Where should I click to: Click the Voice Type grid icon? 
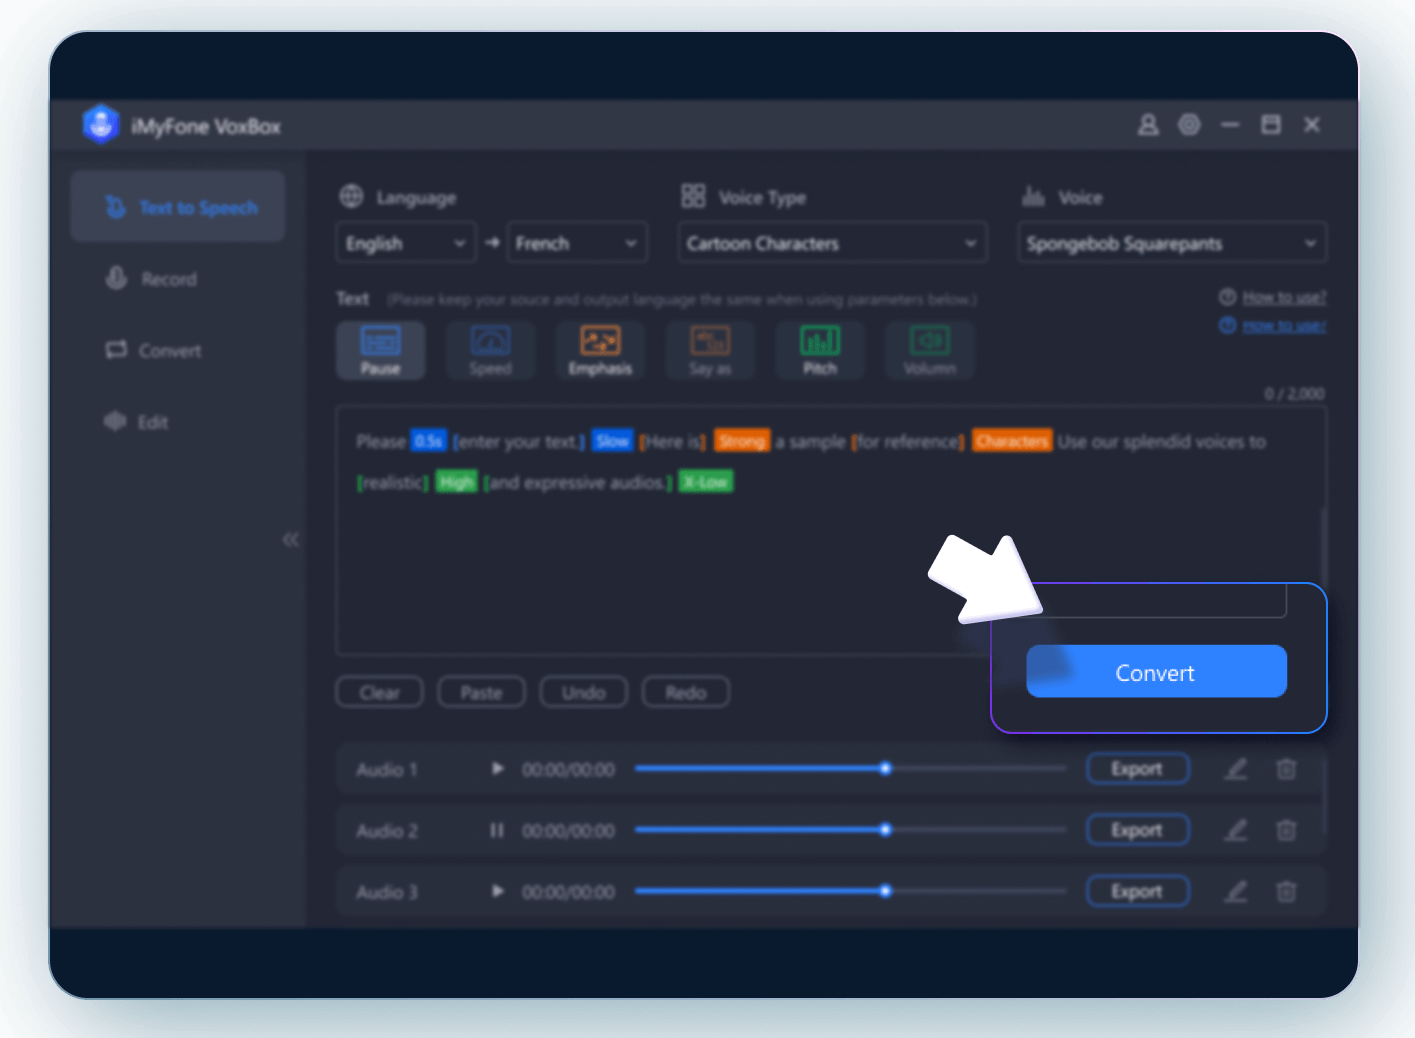(693, 196)
